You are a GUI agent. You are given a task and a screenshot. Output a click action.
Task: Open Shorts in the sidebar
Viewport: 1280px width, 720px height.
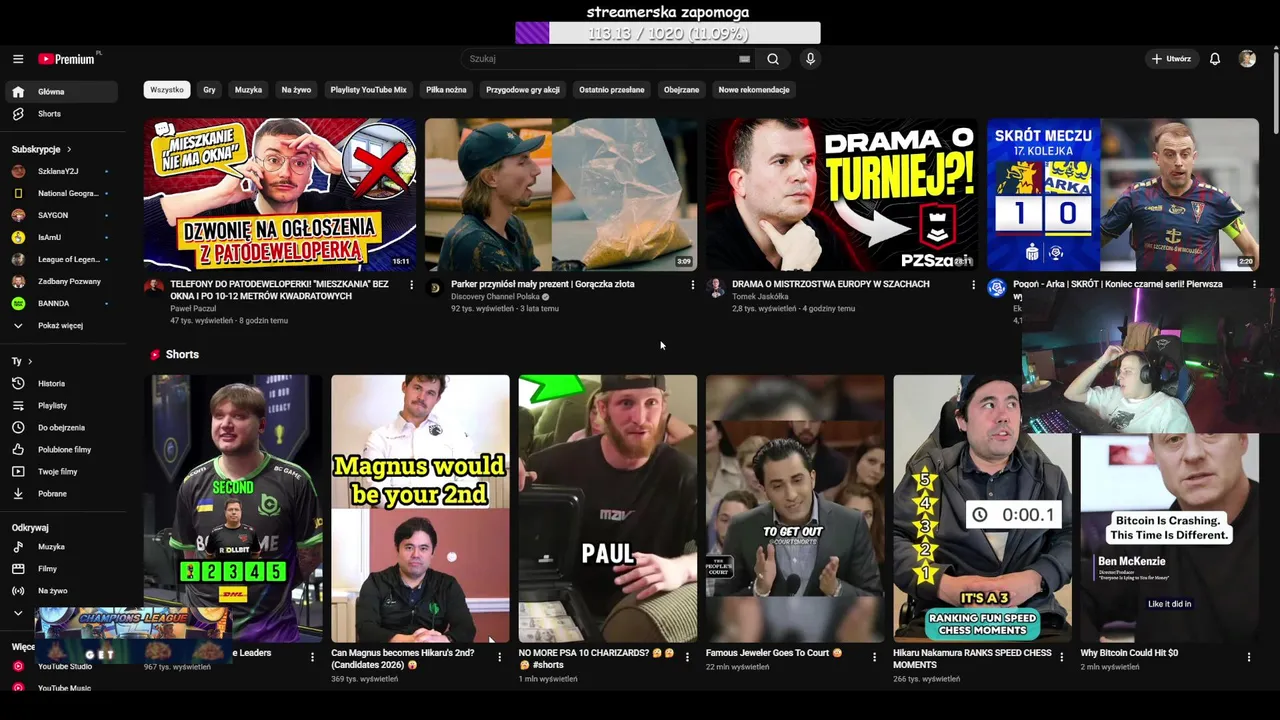coord(60,114)
